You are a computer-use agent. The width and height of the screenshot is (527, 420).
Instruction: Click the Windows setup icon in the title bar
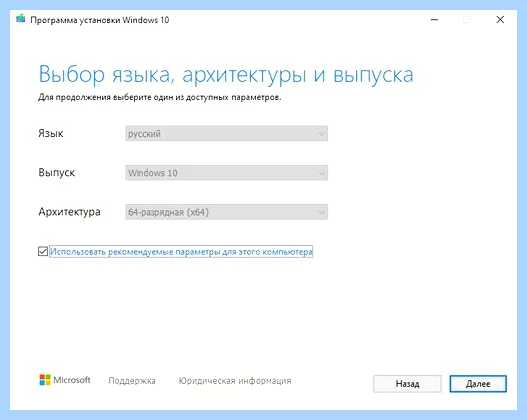(x=21, y=19)
